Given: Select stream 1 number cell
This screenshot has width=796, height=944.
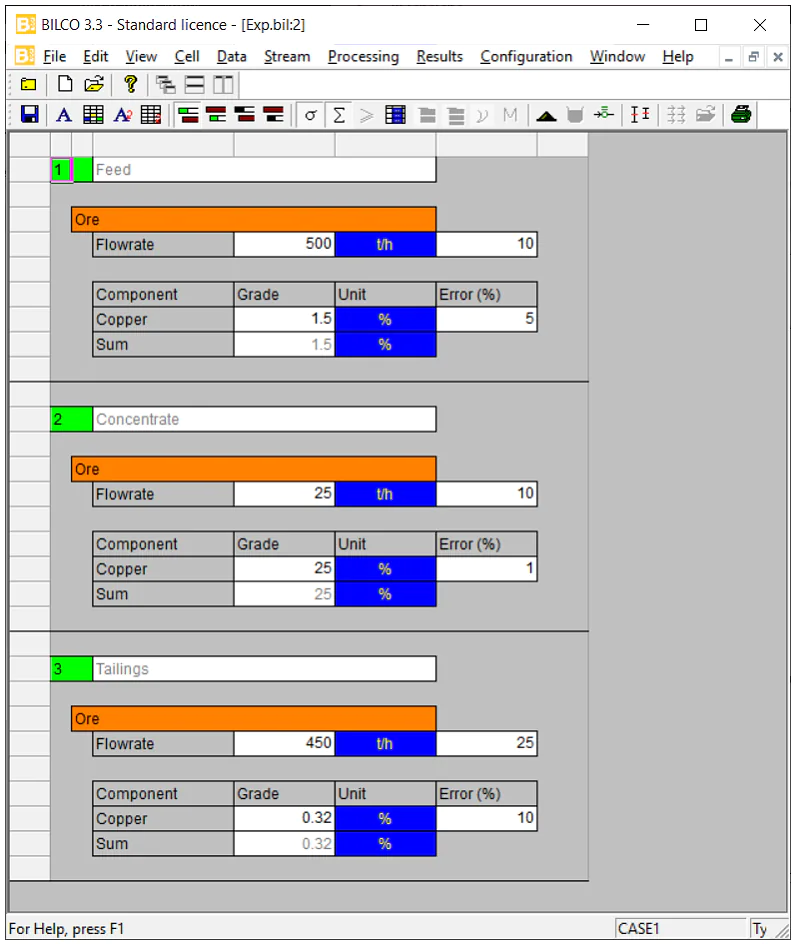Looking at the screenshot, I should pos(61,170).
